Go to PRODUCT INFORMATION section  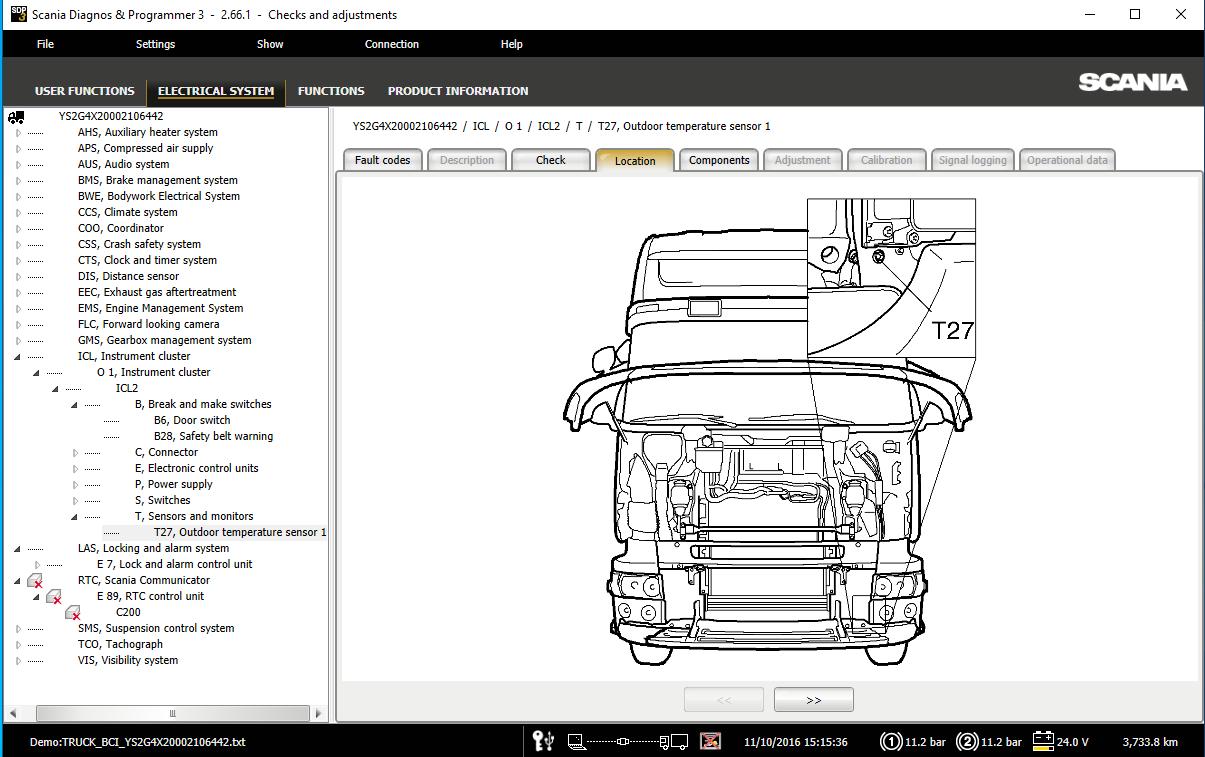click(458, 91)
